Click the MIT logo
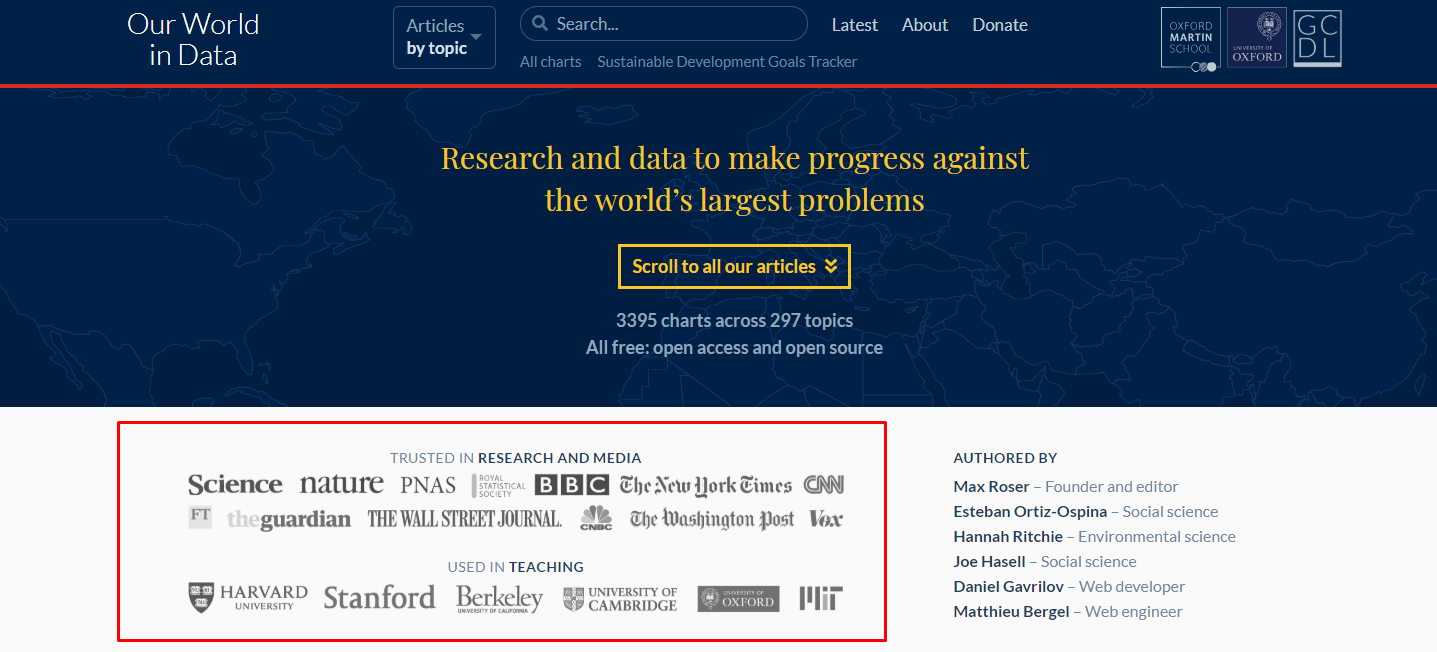The width and height of the screenshot is (1437, 652). [x=821, y=598]
